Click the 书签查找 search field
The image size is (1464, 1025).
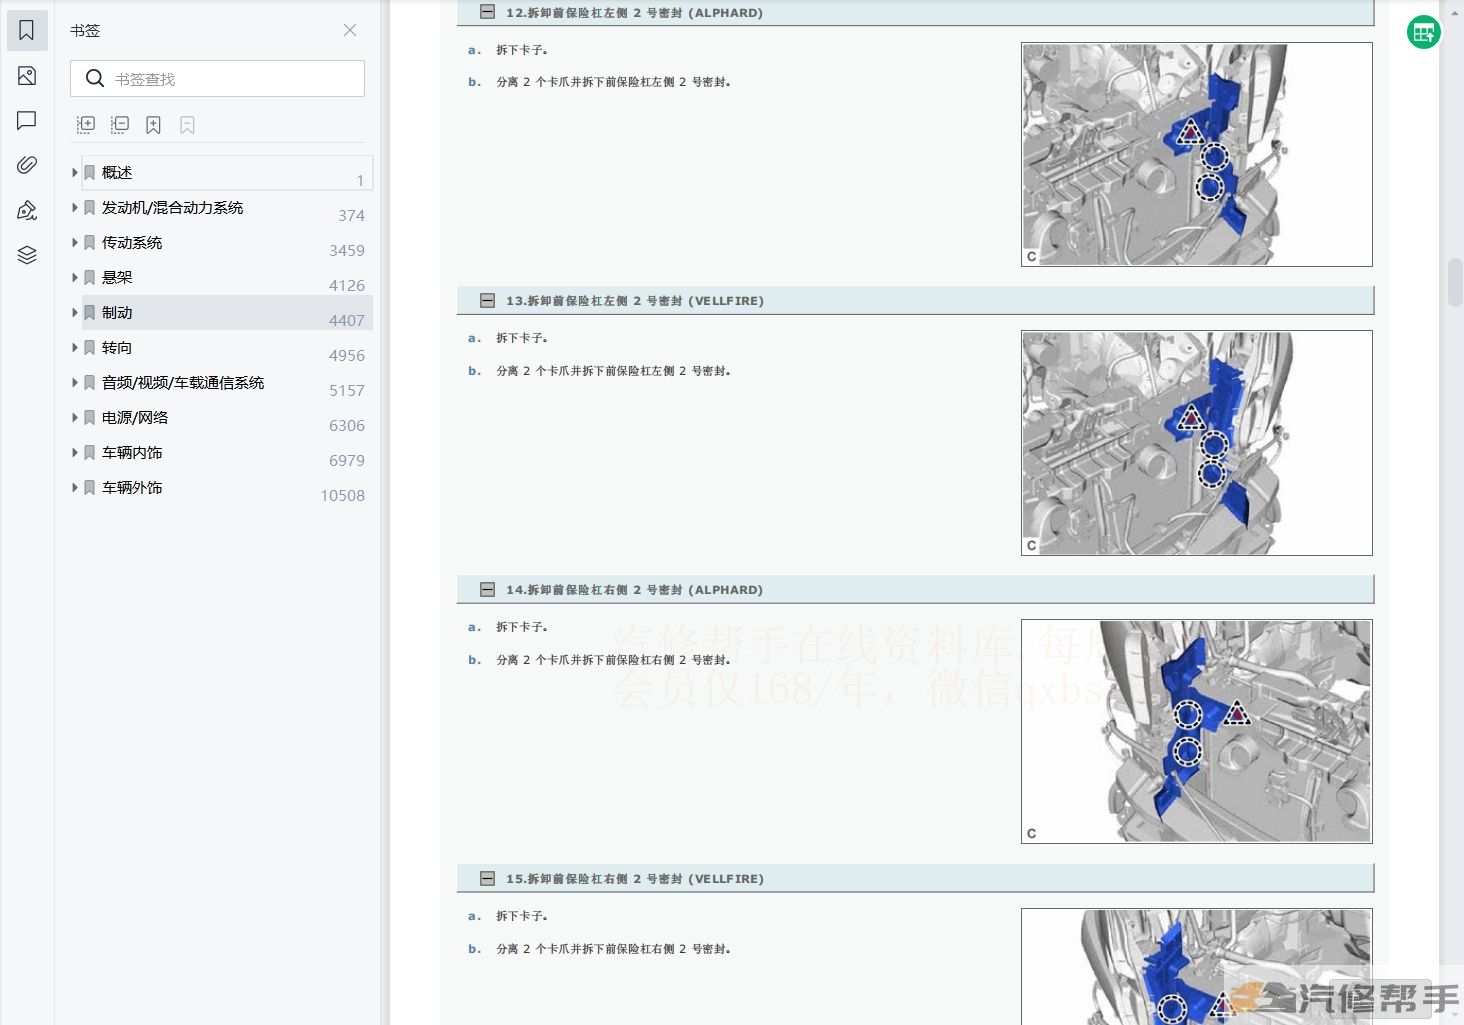[x=230, y=79]
